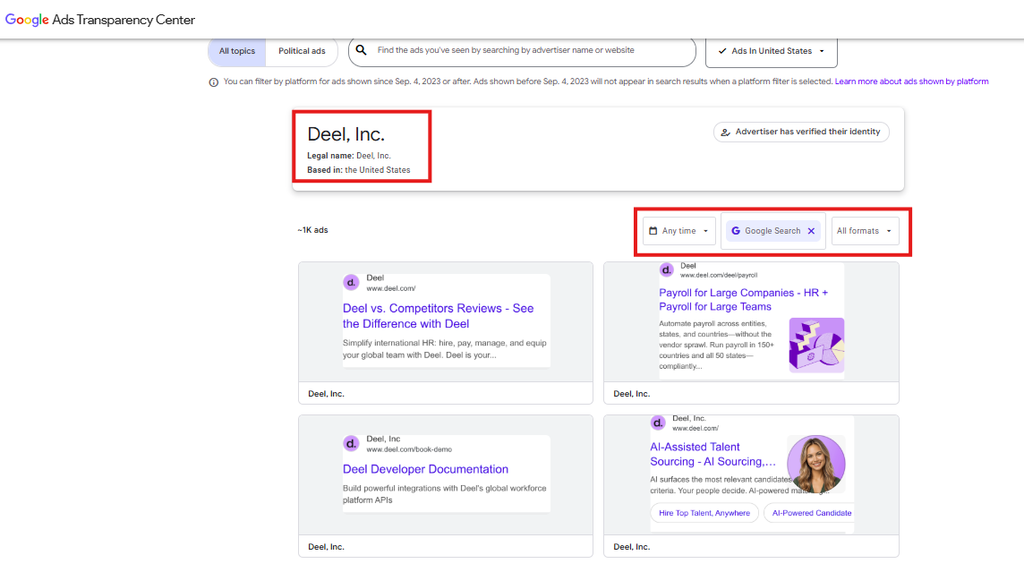Click www.deel.com/book-demo URL text
Image resolution: width=1024 pixels, height=564 pixels.
(x=409, y=450)
